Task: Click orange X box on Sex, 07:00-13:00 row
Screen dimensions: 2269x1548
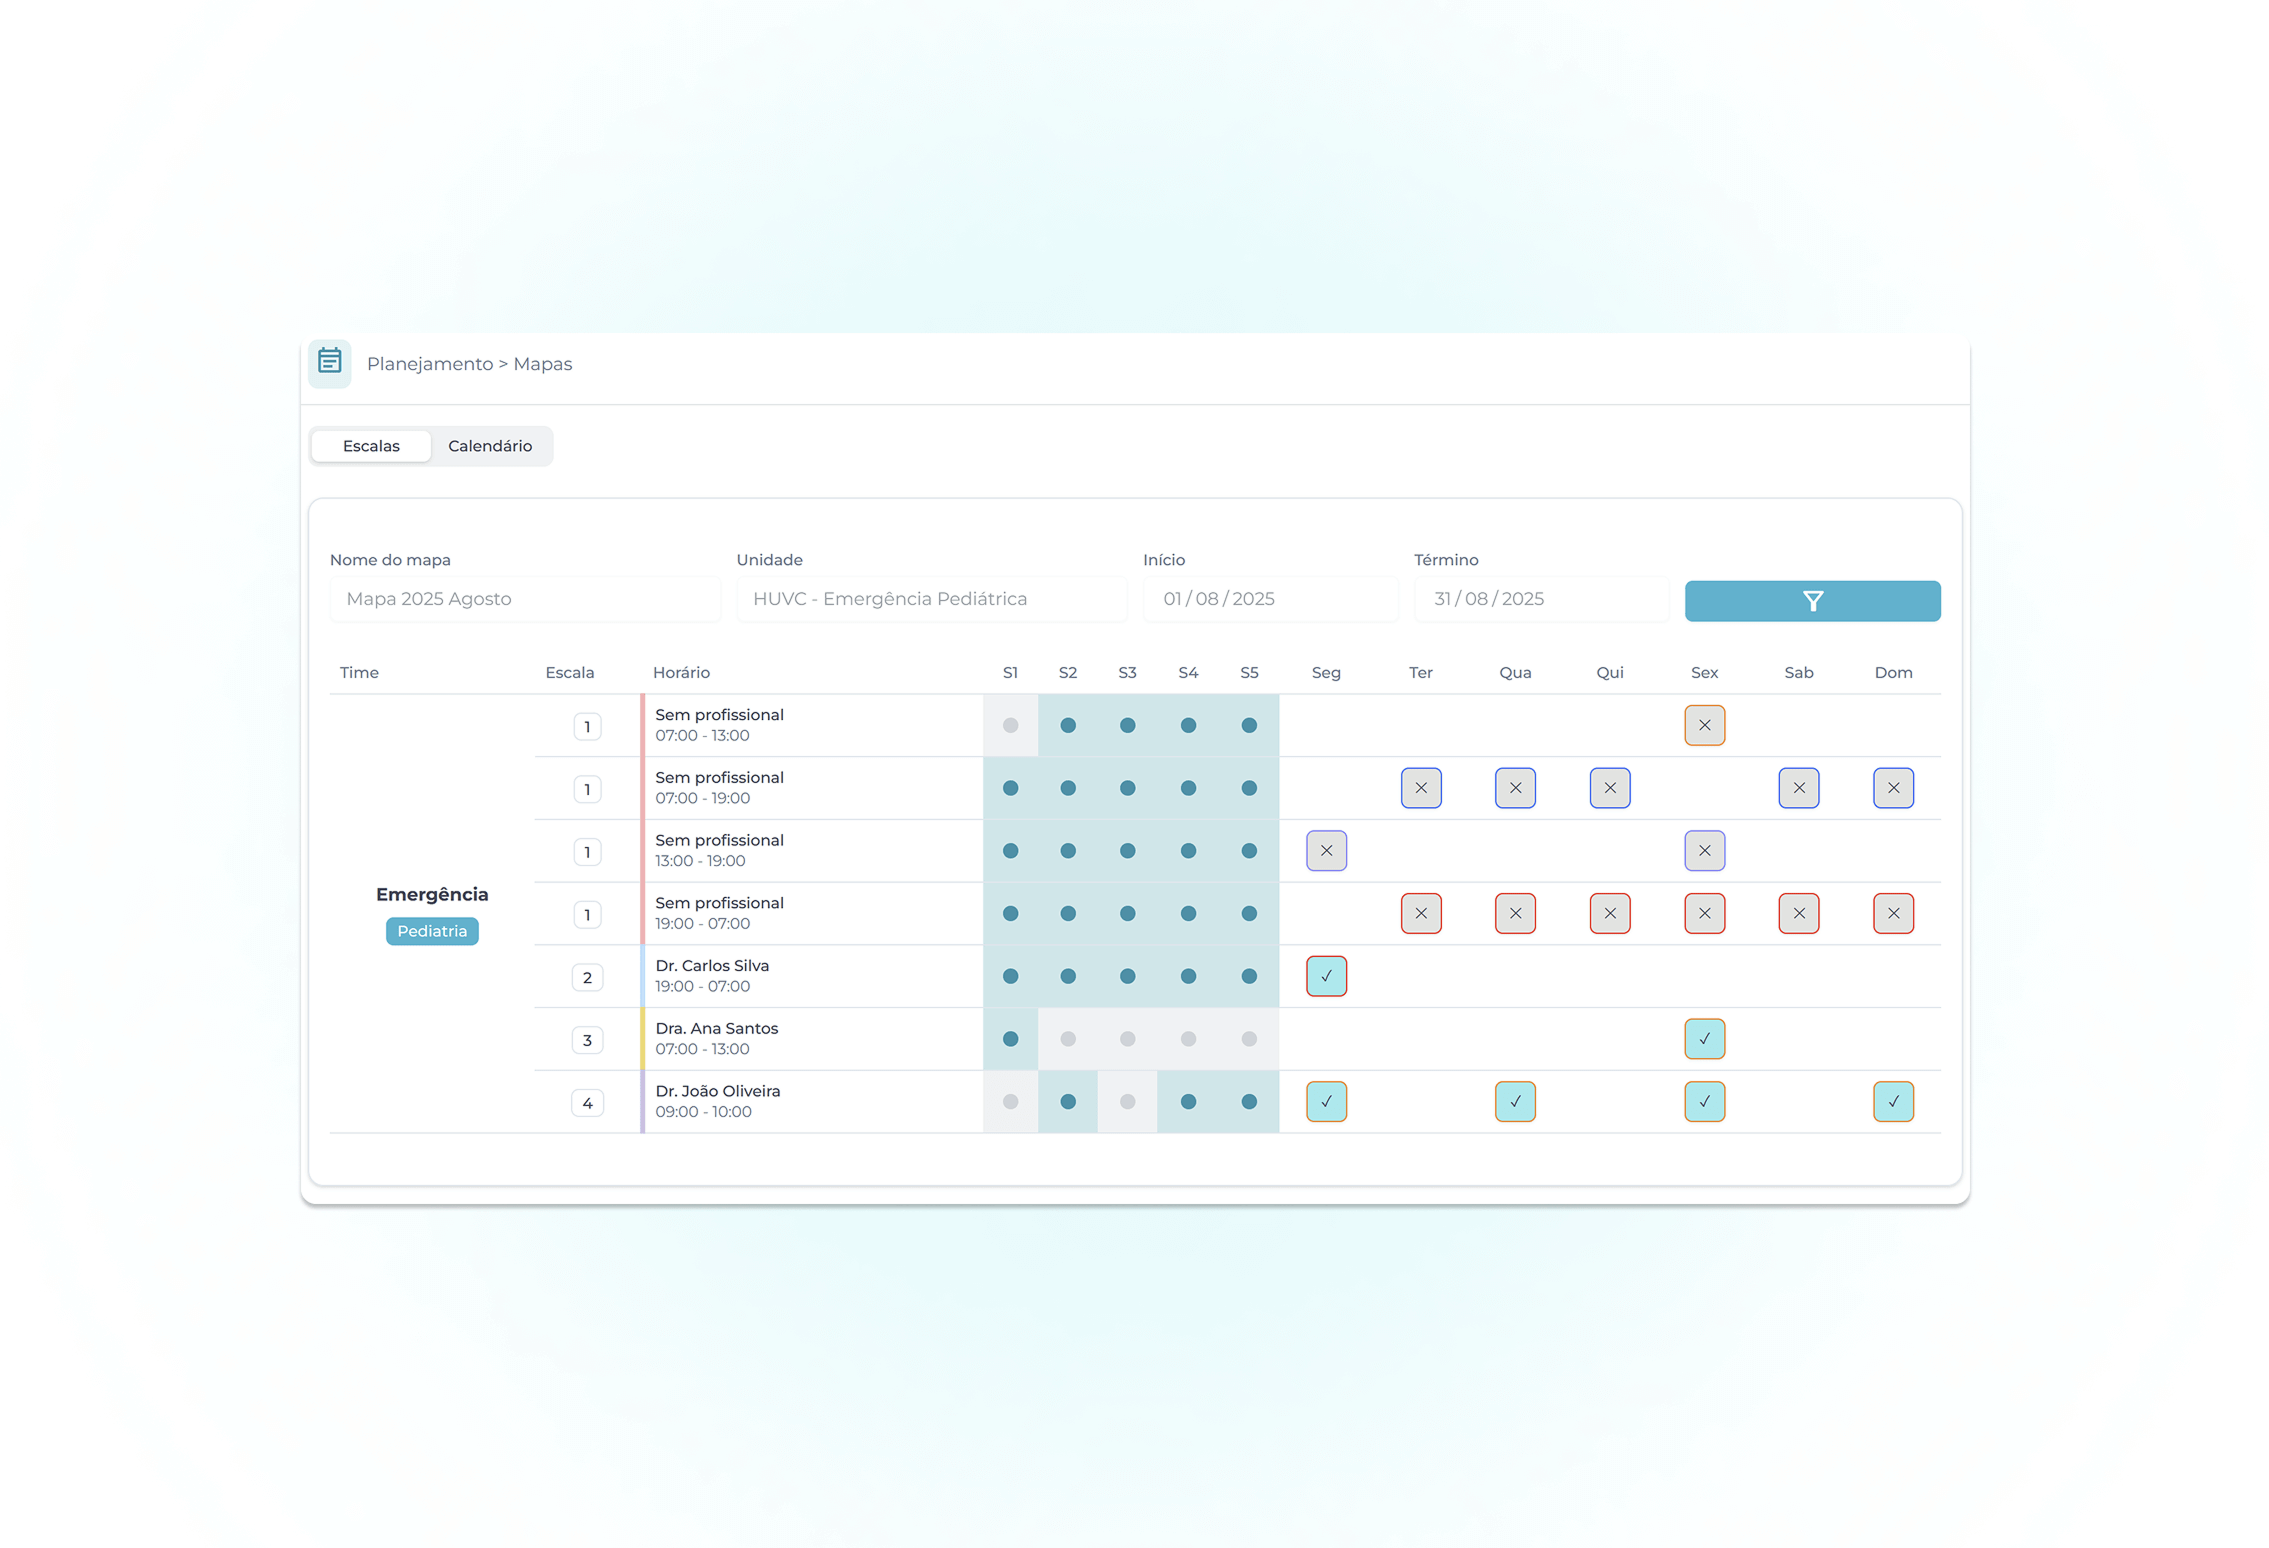Action: (1703, 725)
